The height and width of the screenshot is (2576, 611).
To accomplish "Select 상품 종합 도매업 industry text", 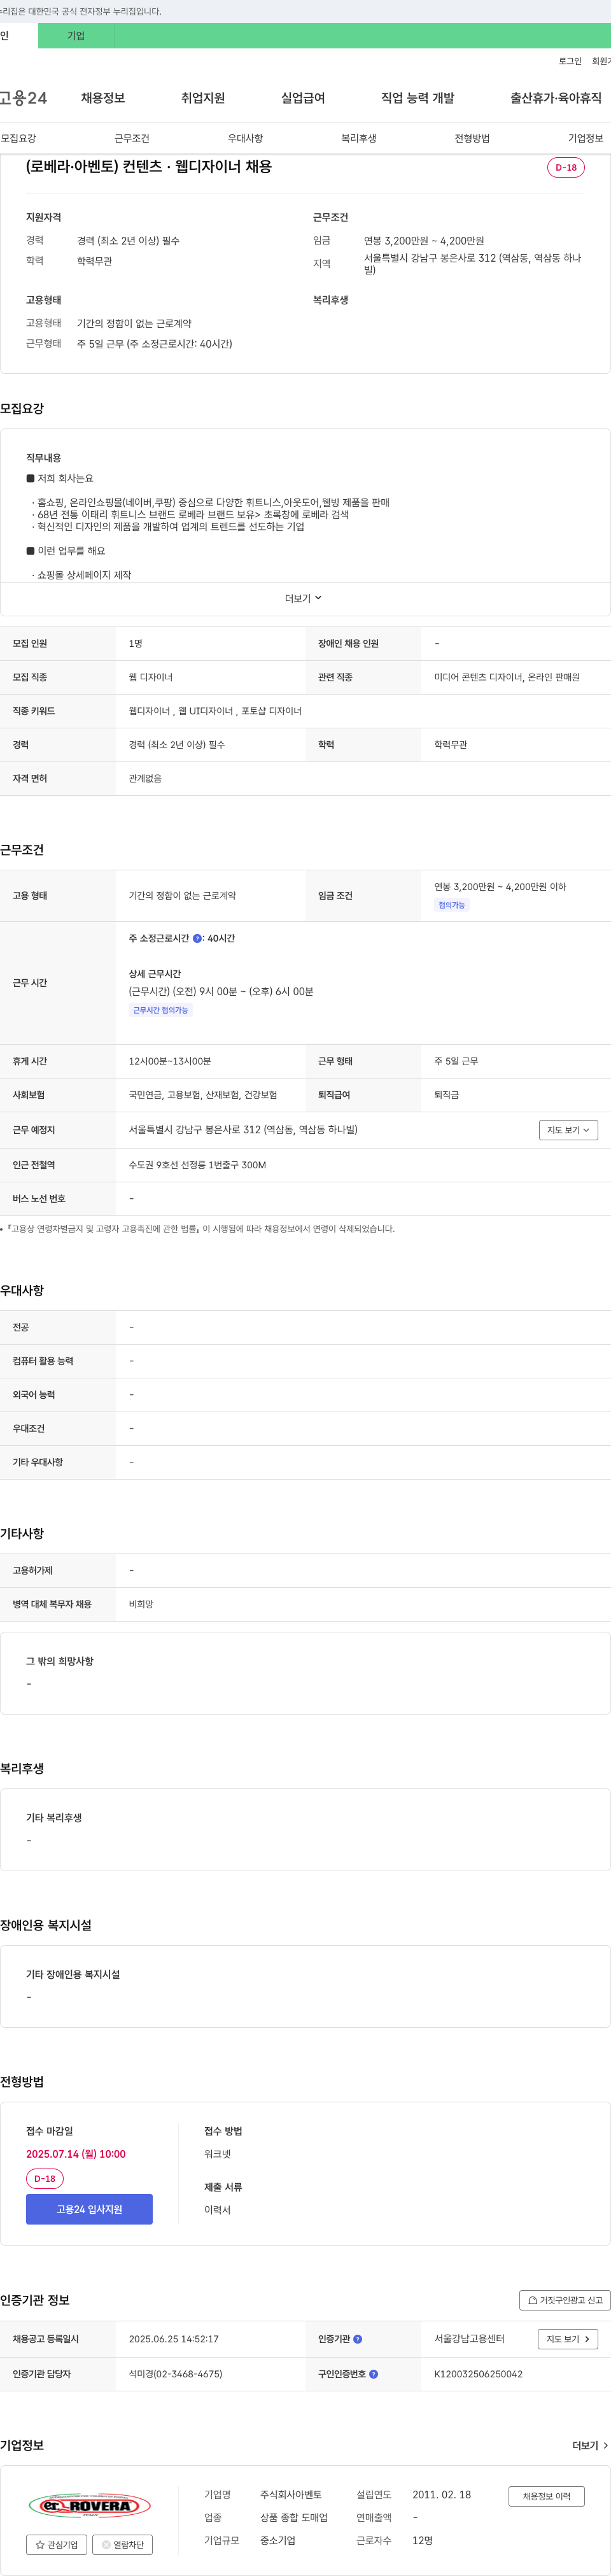I will (294, 2517).
